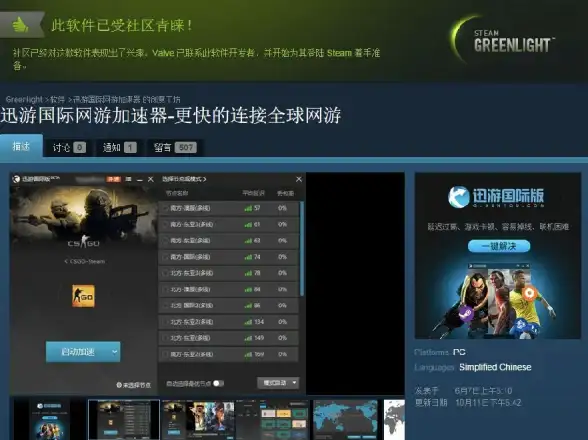This screenshot has height=440, width=588.
Task: Click the 模式启动 button label
Action: 274,383
